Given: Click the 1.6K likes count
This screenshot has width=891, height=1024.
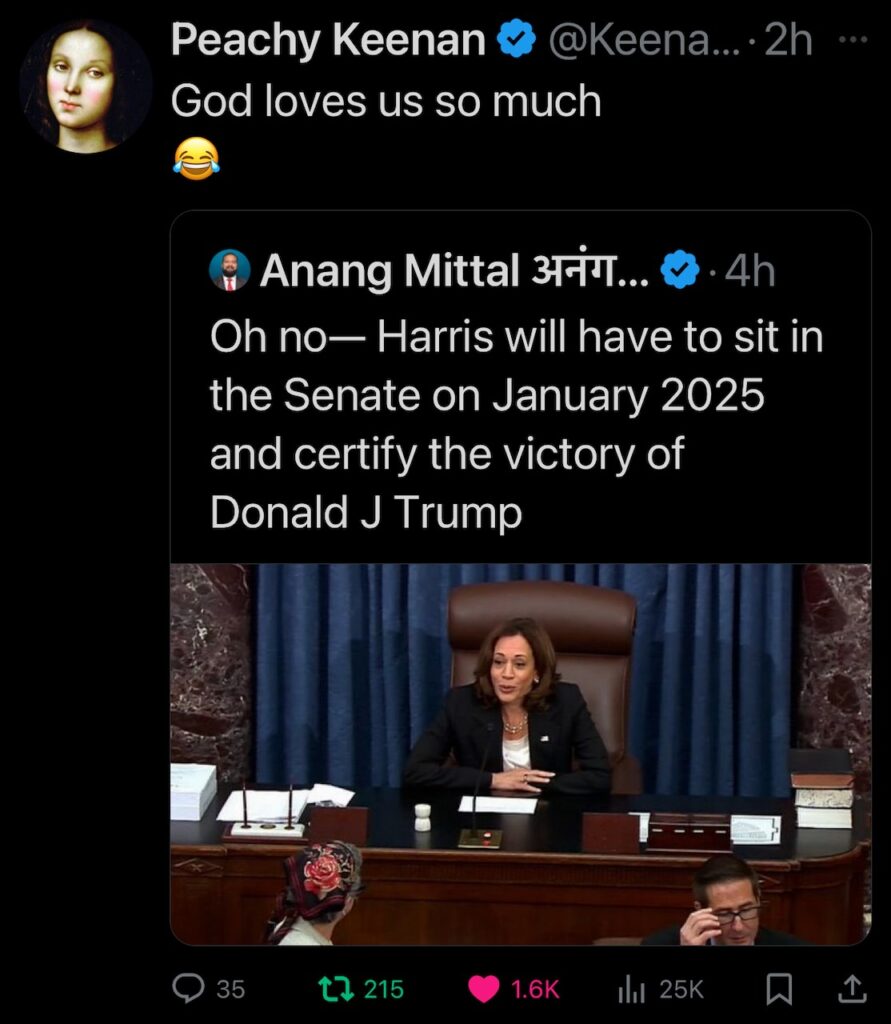Looking at the screenshot, I should (x=535, y=989).
